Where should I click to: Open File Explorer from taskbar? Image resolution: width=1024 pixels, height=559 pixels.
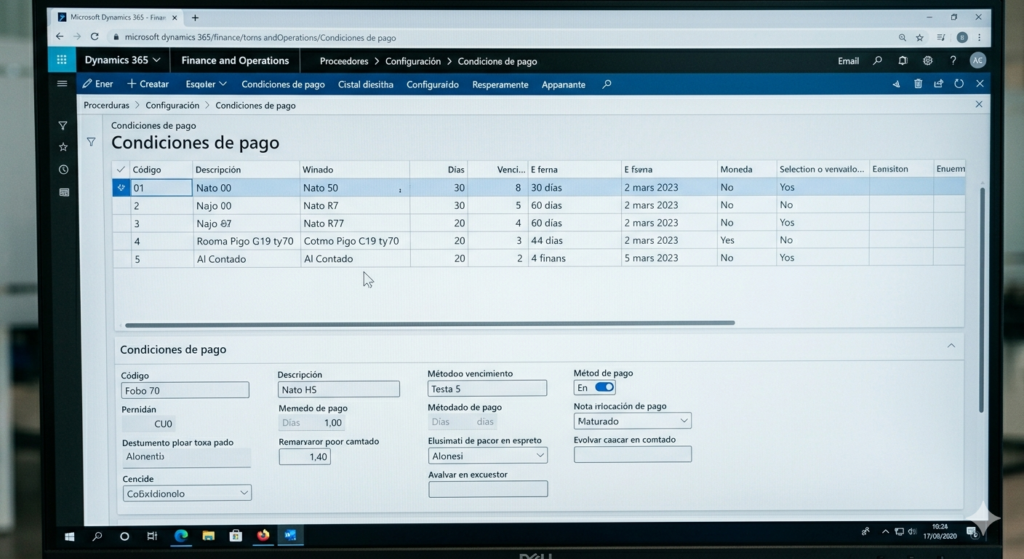click(208, 535)
